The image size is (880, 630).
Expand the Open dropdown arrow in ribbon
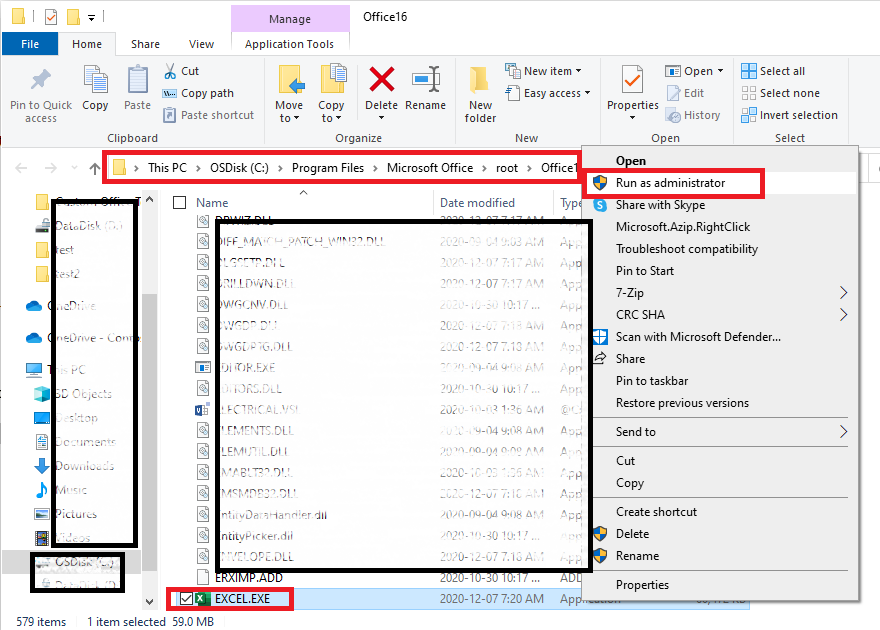click(x=720, y=71)
